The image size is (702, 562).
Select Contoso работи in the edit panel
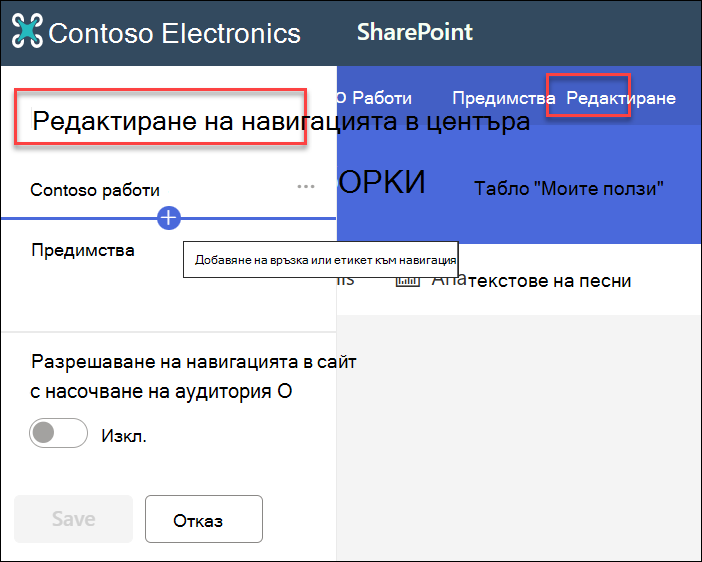click(x=95, y=190)
